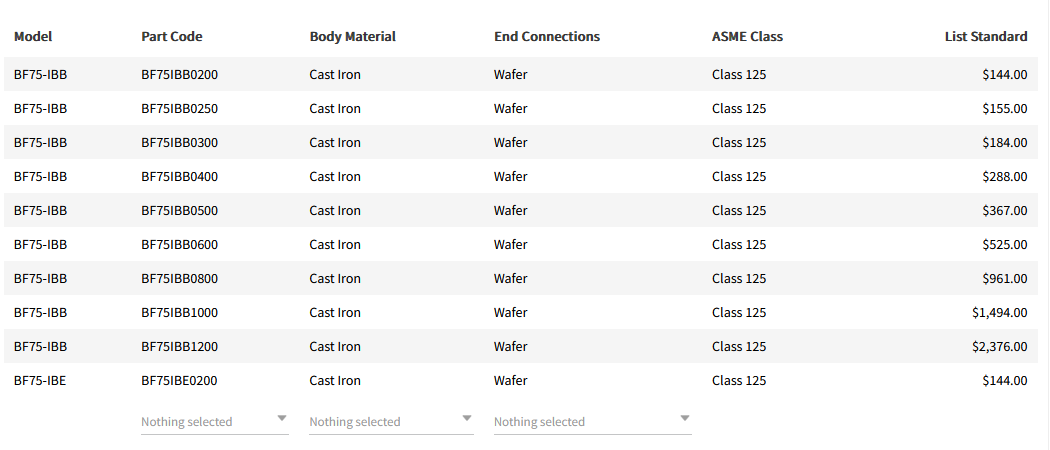Click the List Standard column header
Viewport: 1050px width, 450px height.
pyautogui.click(x=986, y=37)
